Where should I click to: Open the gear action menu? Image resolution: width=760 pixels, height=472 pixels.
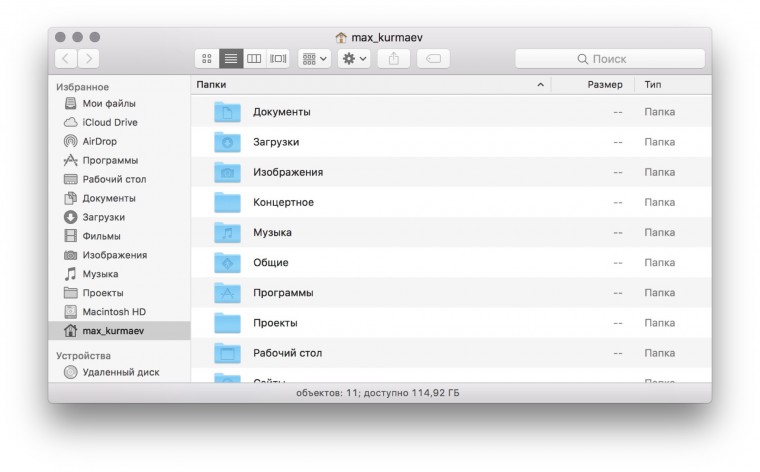[354, 59]
